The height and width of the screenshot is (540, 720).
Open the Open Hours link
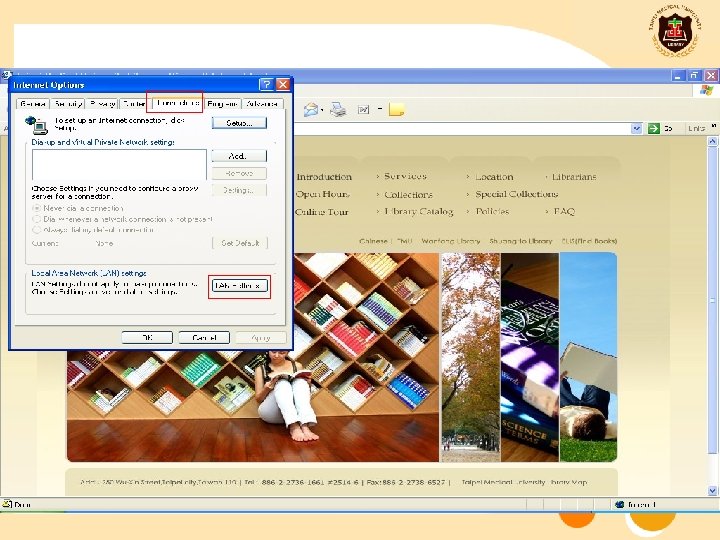pyautogui.click(x=322, y=194)
